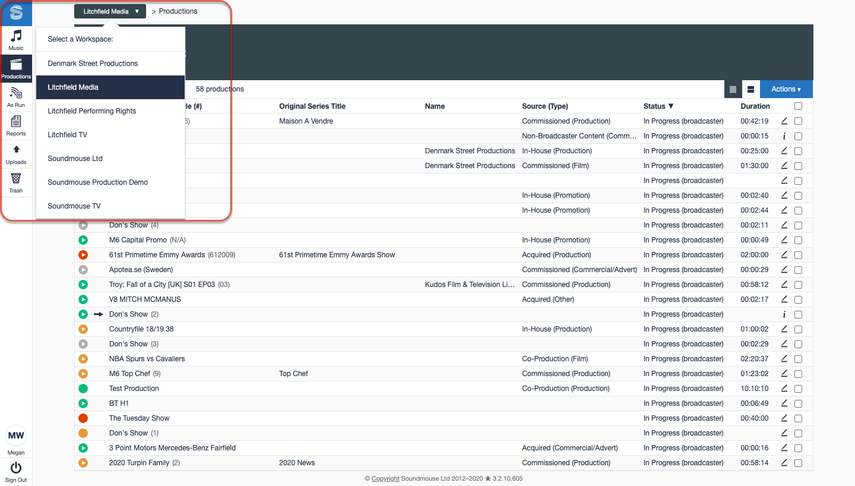Image resolution: width=855 pixels, height=486 pixels.
Task: Select Soundmouse TV workspace
Action: pos(110,206)
